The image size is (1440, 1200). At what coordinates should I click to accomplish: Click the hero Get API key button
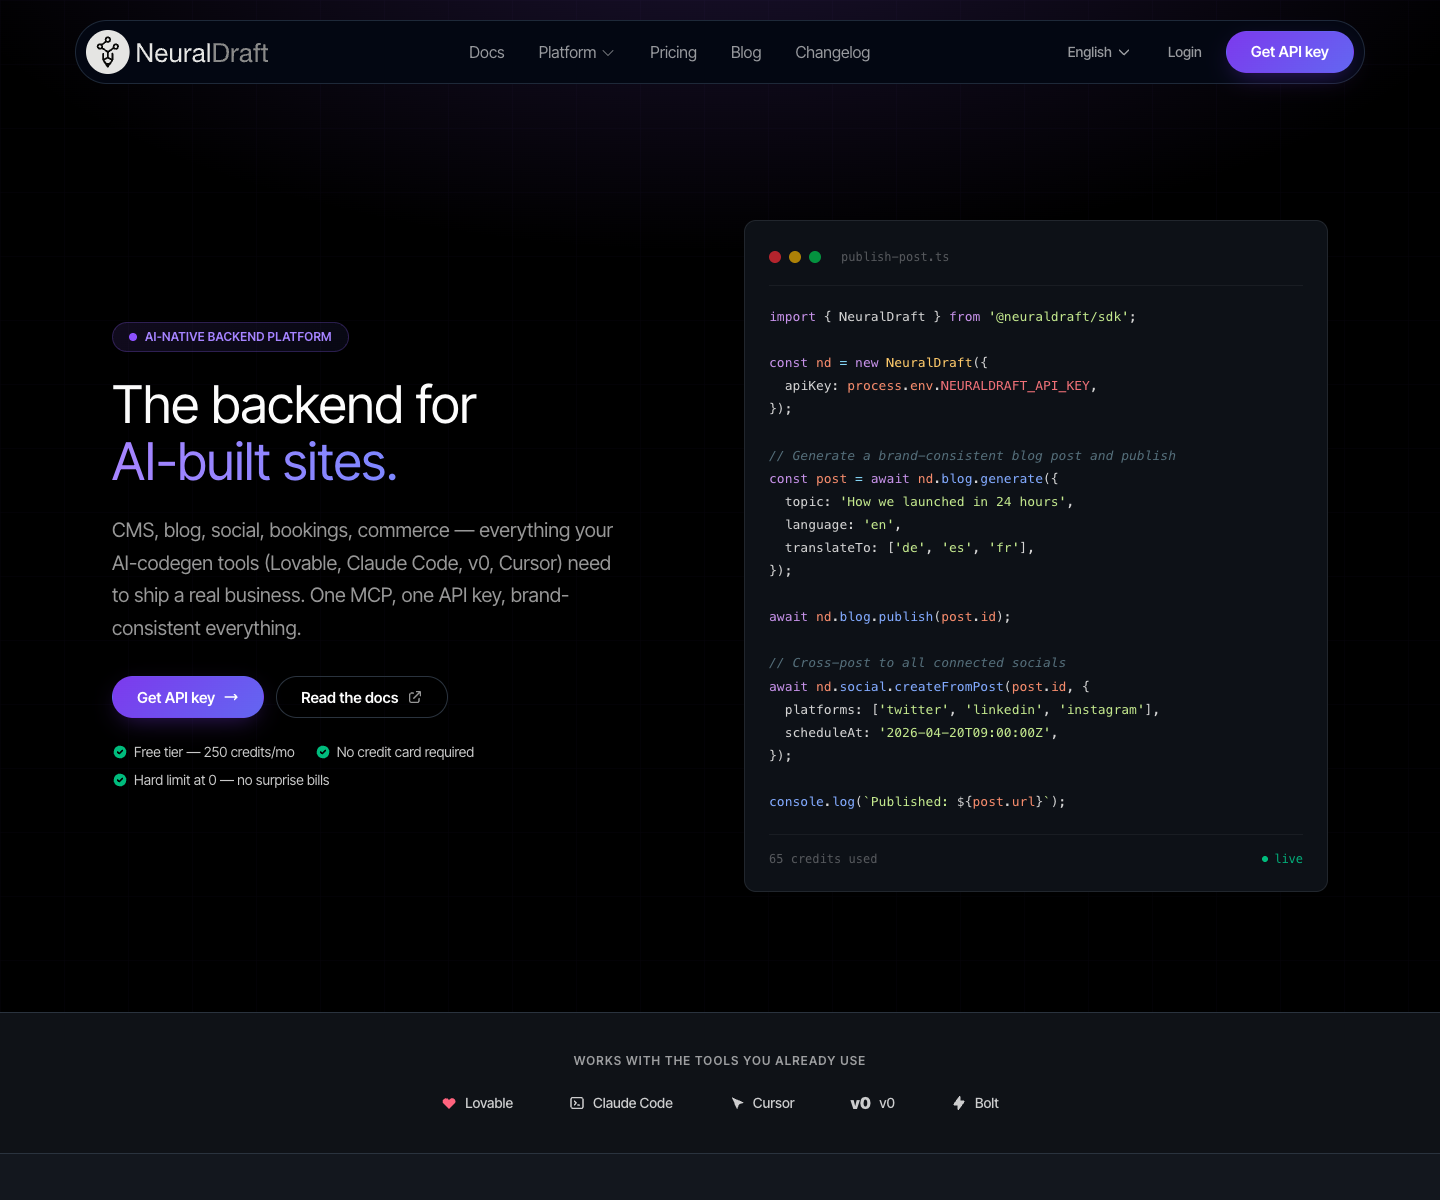188,697
